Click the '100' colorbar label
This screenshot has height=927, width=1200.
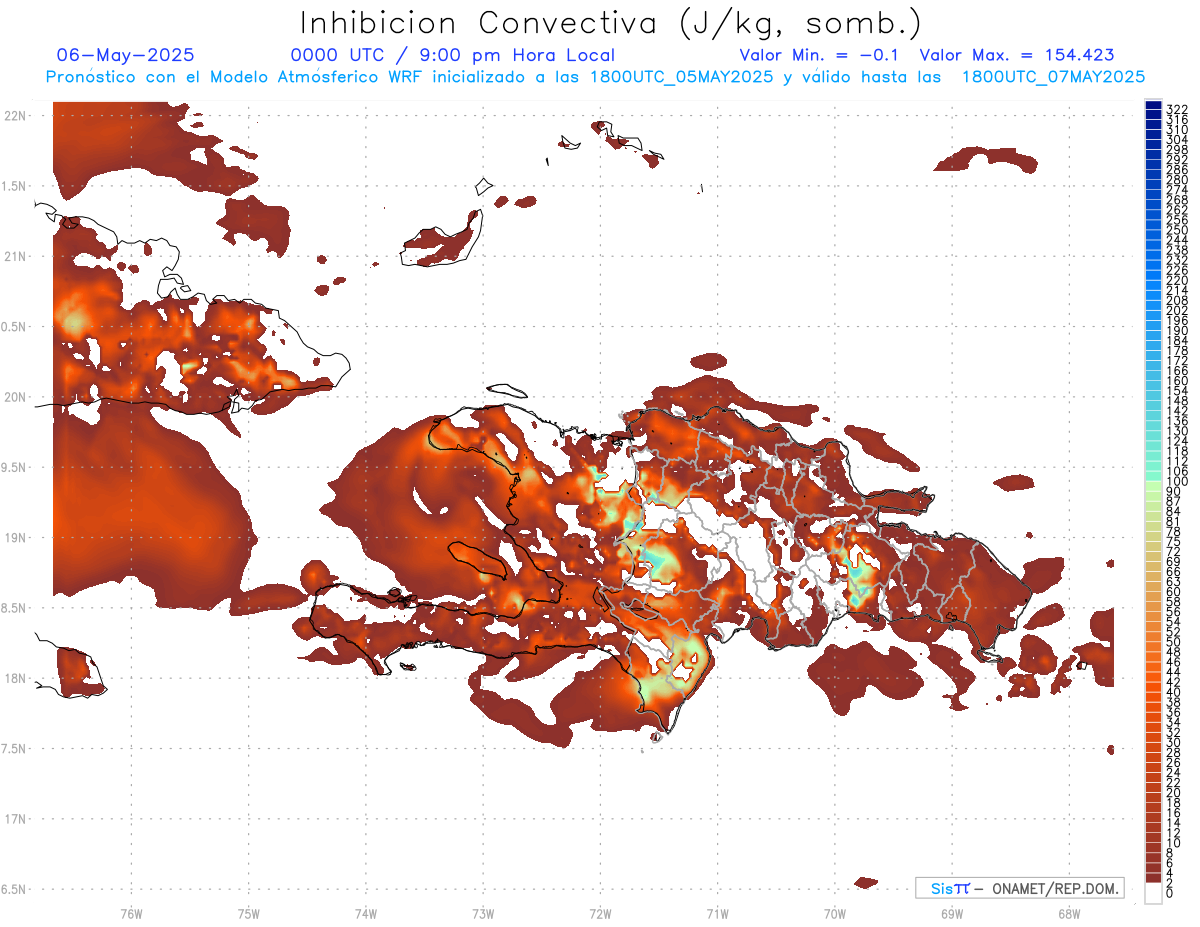1176,482
